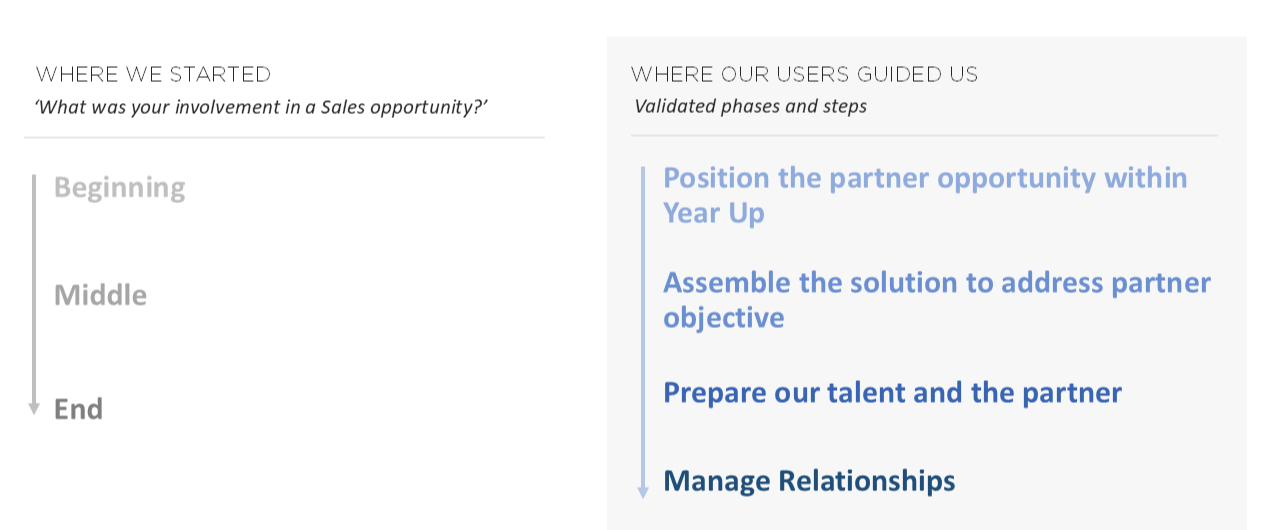Click the Beginning label
Image resolution: width=1280 pixels, height=530 pixels.
tap(120, 188)
